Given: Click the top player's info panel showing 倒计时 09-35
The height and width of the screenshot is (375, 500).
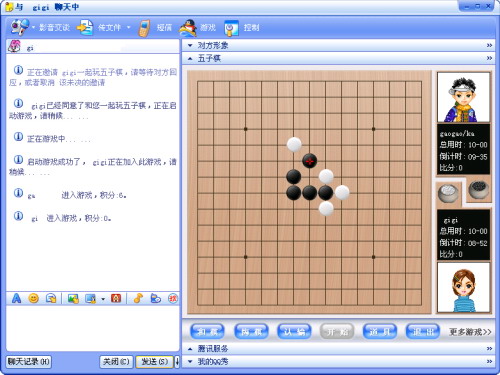Looking at the screenshot, I should point(463,149).
